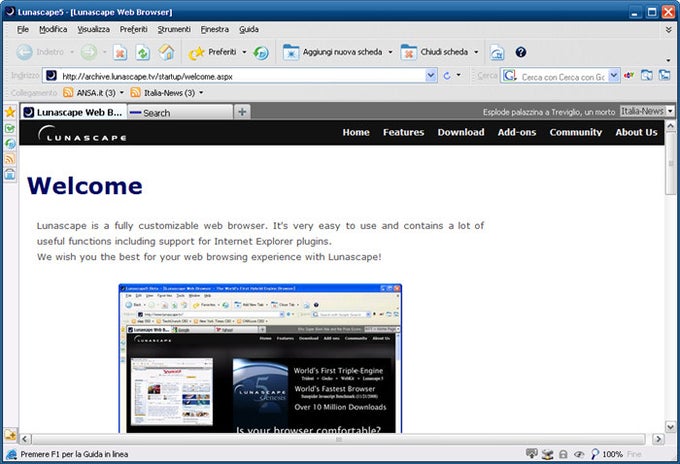The image size is (680, 464).
Task: Click the reload arrow beside address bar
Action: pyautogui.click(x=447, y=76)
